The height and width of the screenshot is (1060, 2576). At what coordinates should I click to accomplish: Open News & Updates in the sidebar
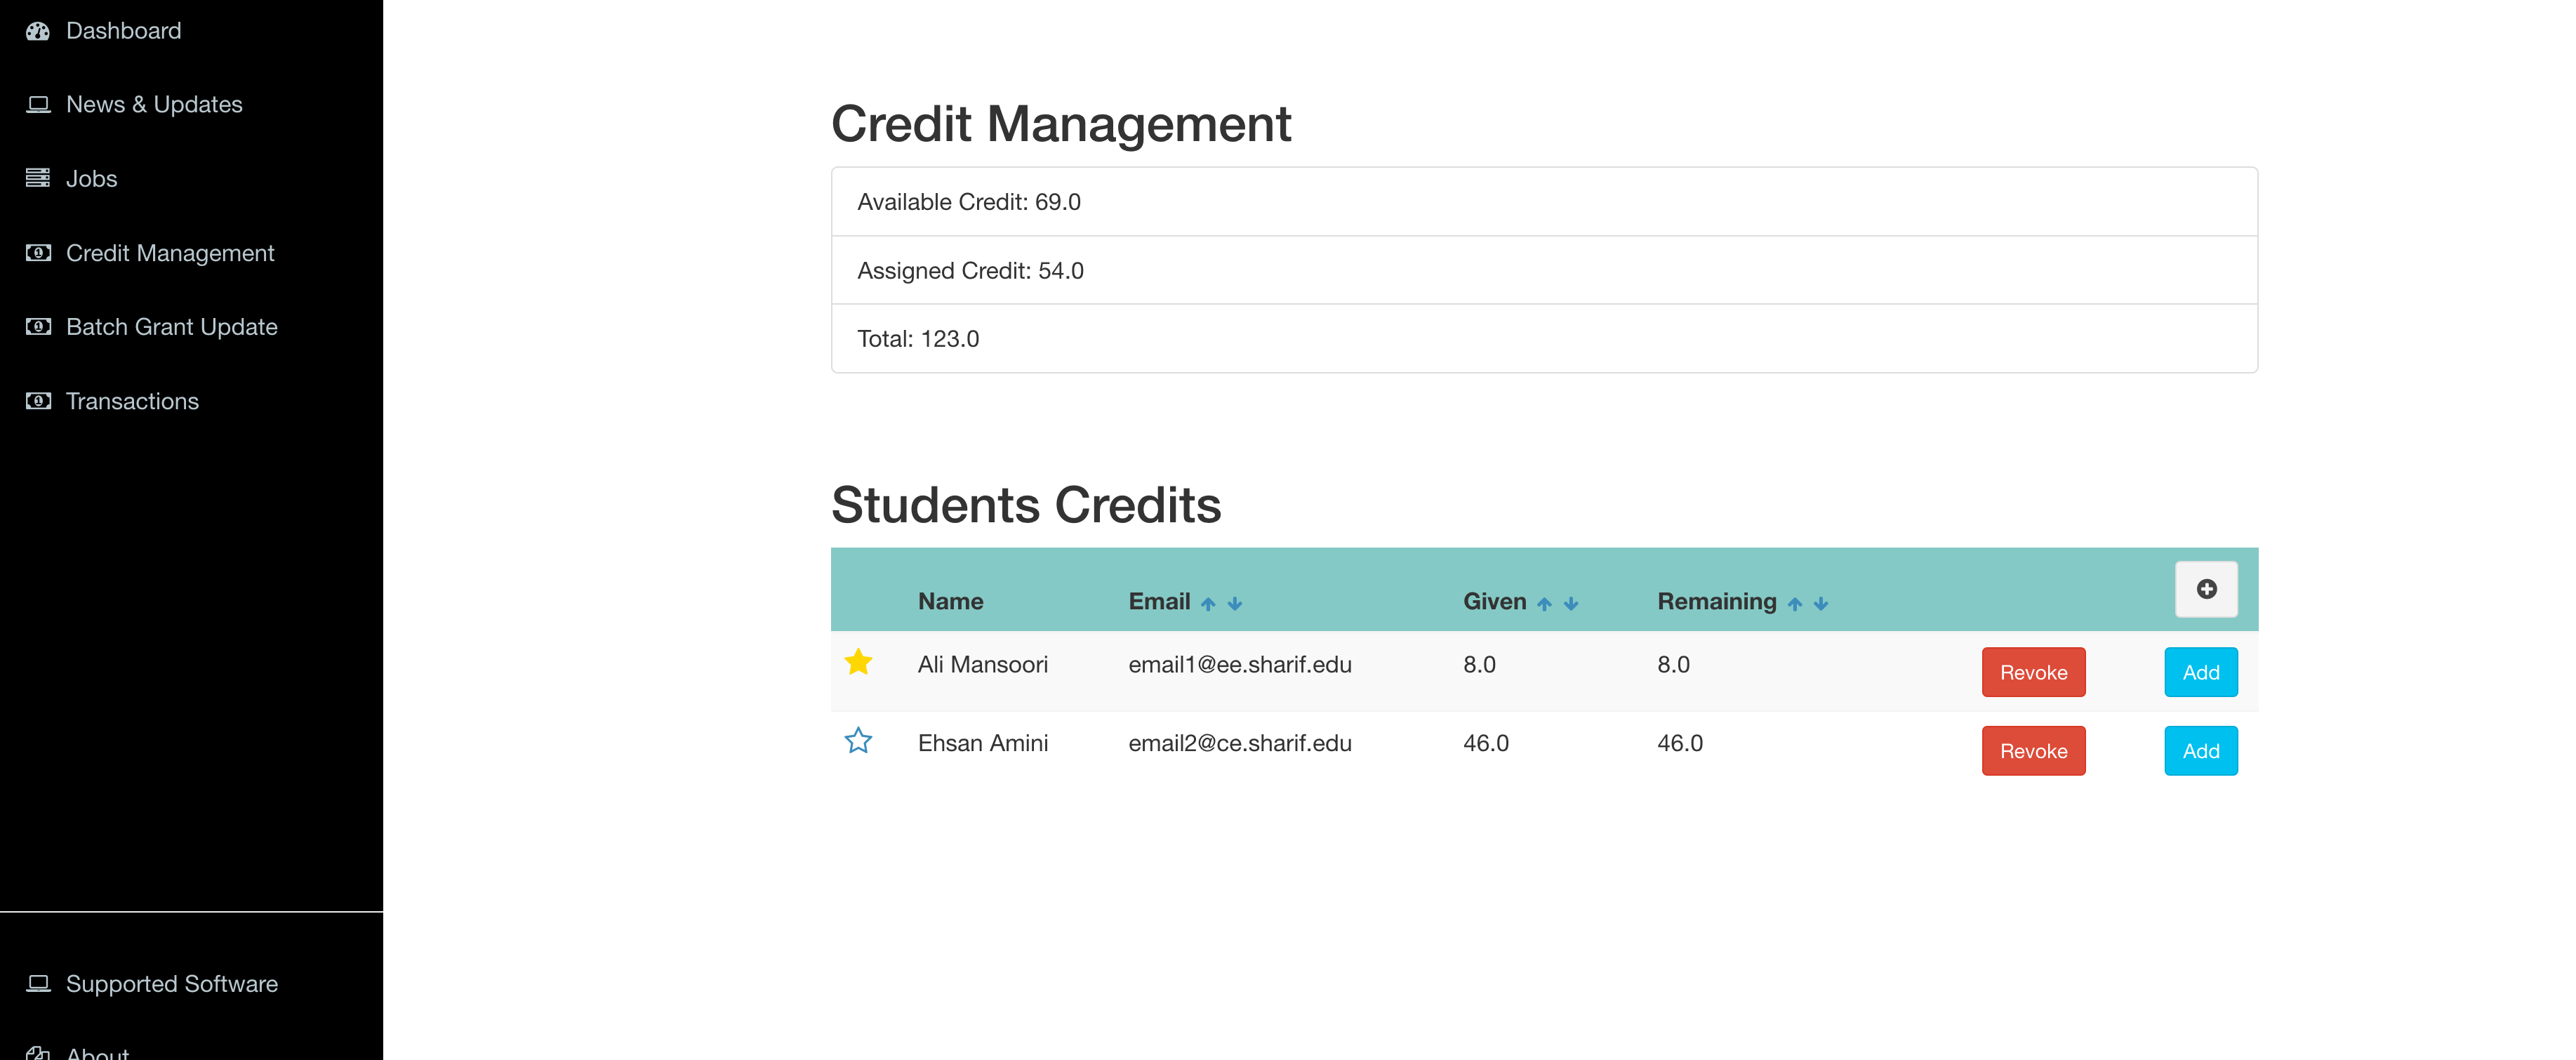pyautogui.click(x=154, y=105)
